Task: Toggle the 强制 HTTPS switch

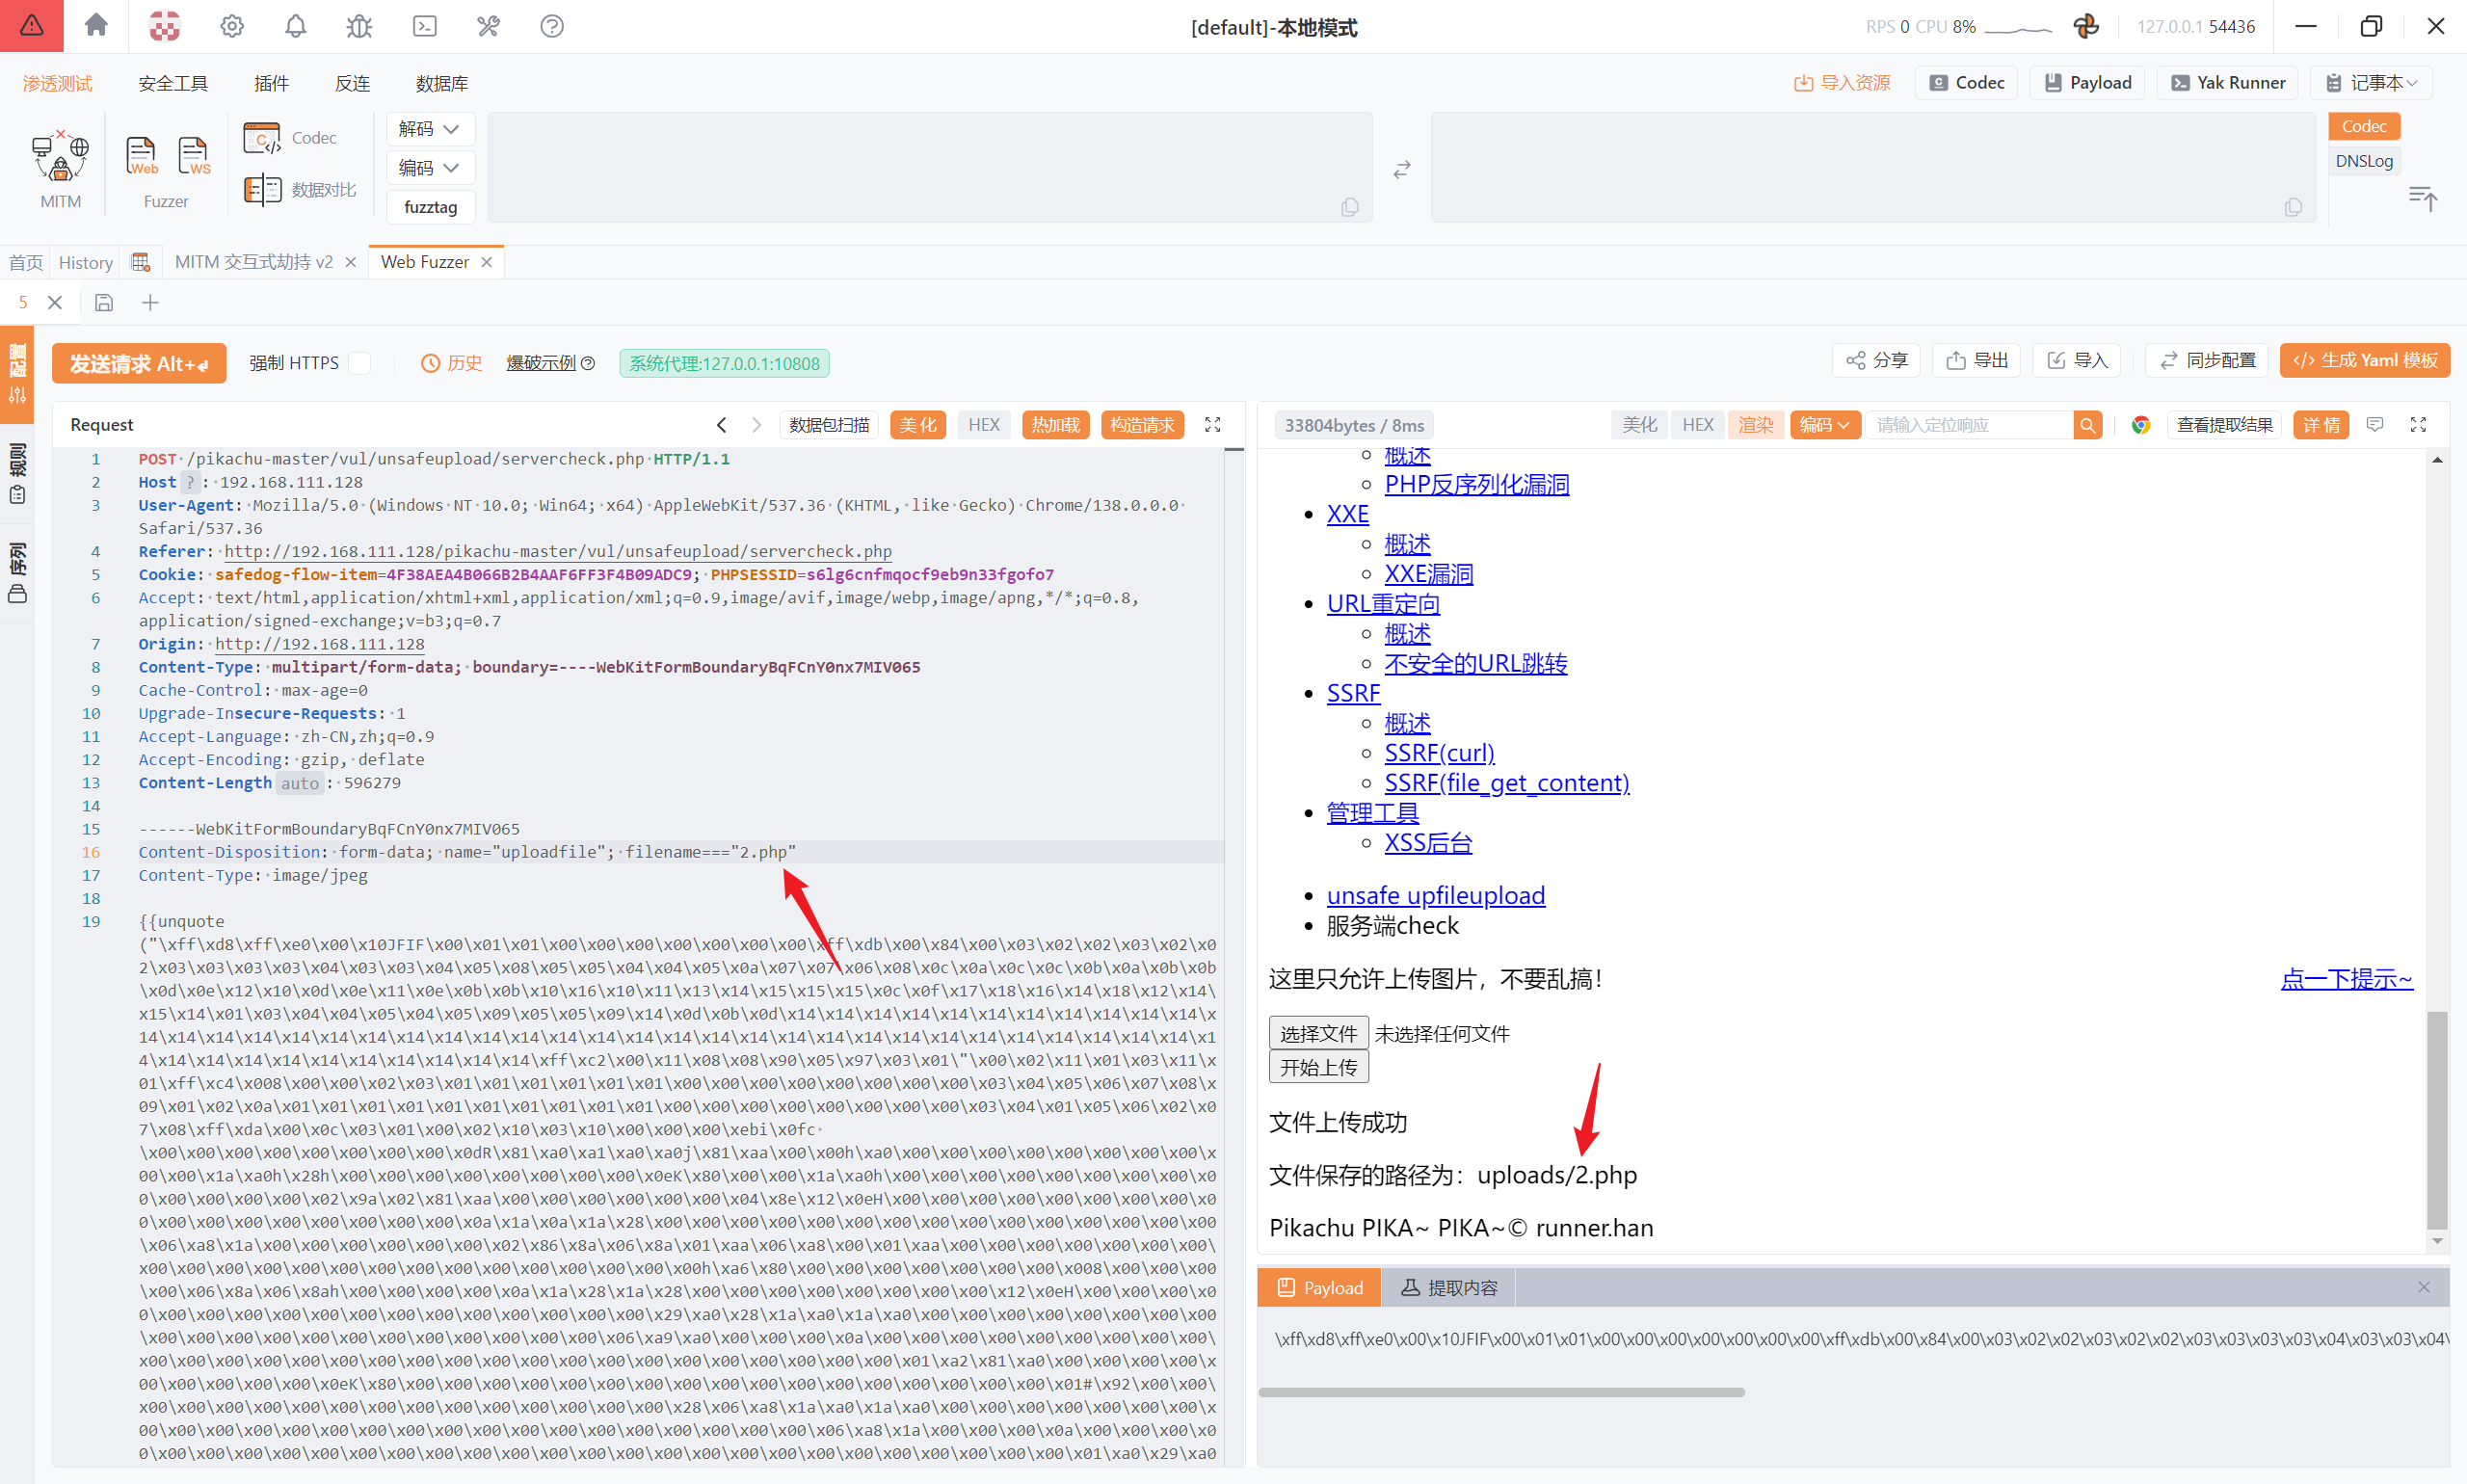Action: click(x=360, y=363)
